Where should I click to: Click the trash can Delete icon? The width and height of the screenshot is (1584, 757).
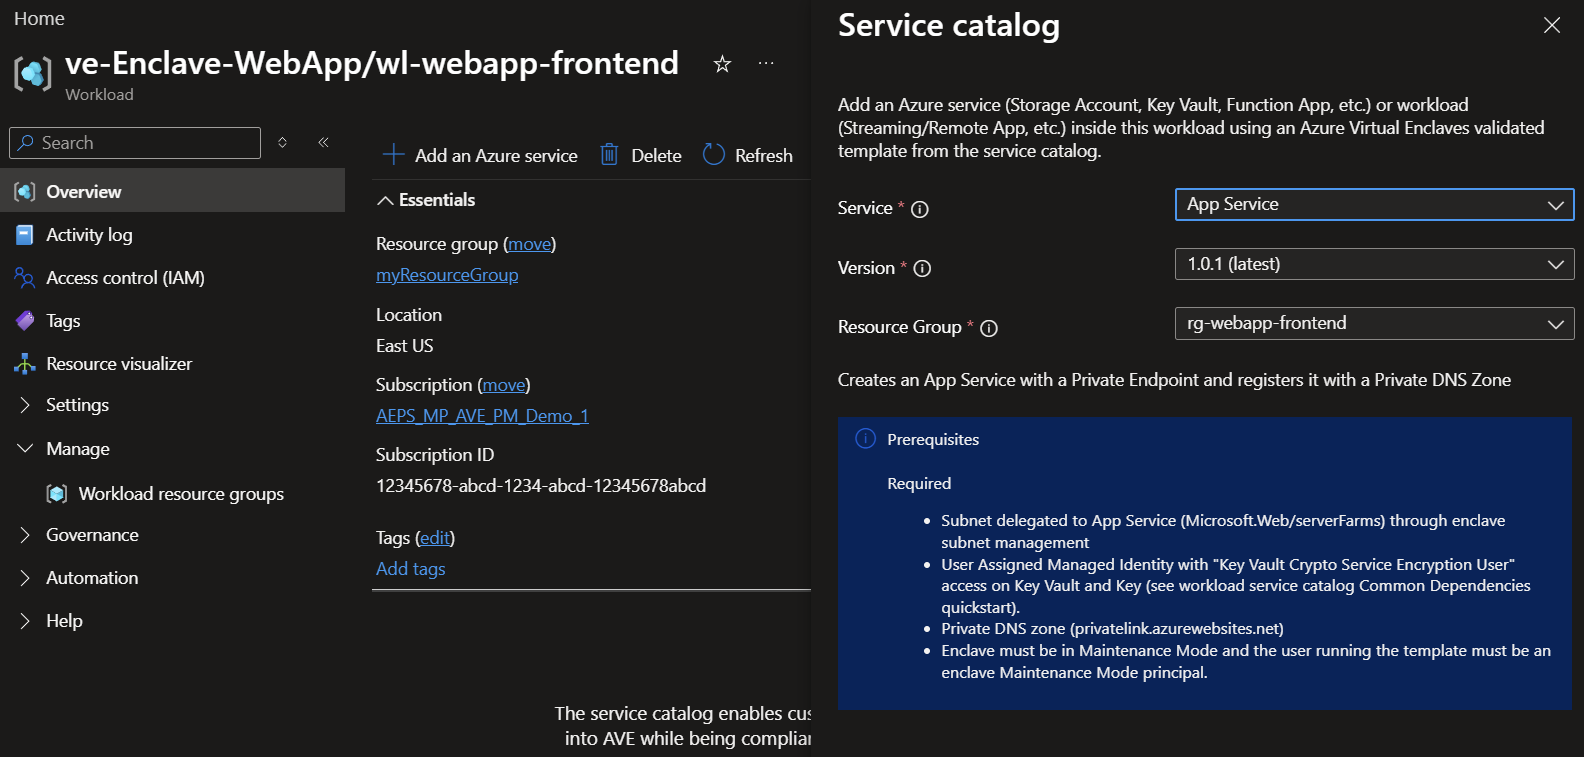(x=609, y=154)
